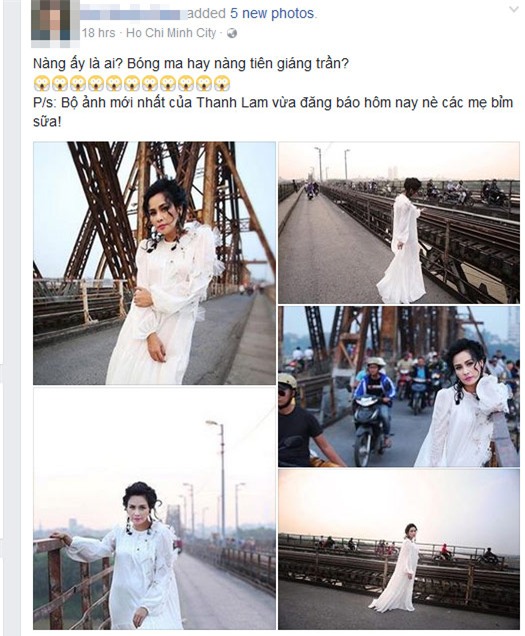Click the '18 hrs' timestamp
The width and height of the screenshot is (525, 636).
point(99,33)
